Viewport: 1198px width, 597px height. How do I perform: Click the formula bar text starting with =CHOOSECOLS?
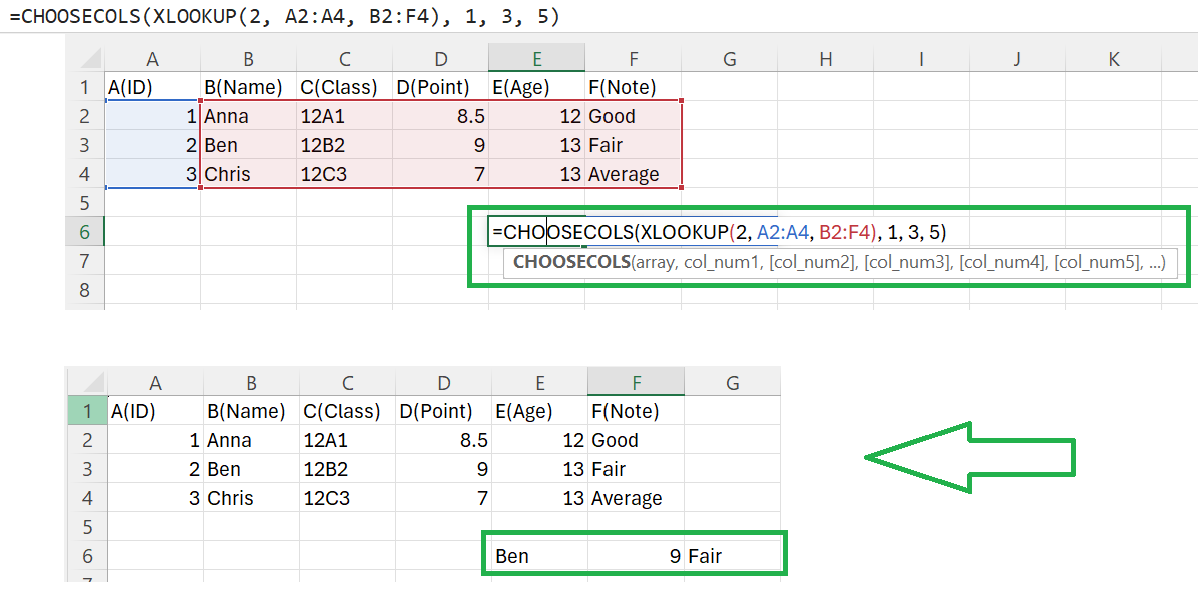[284, 17]
